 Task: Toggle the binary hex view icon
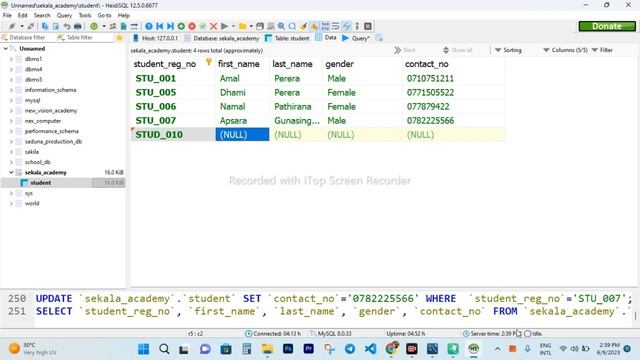(x=325, y=26)
